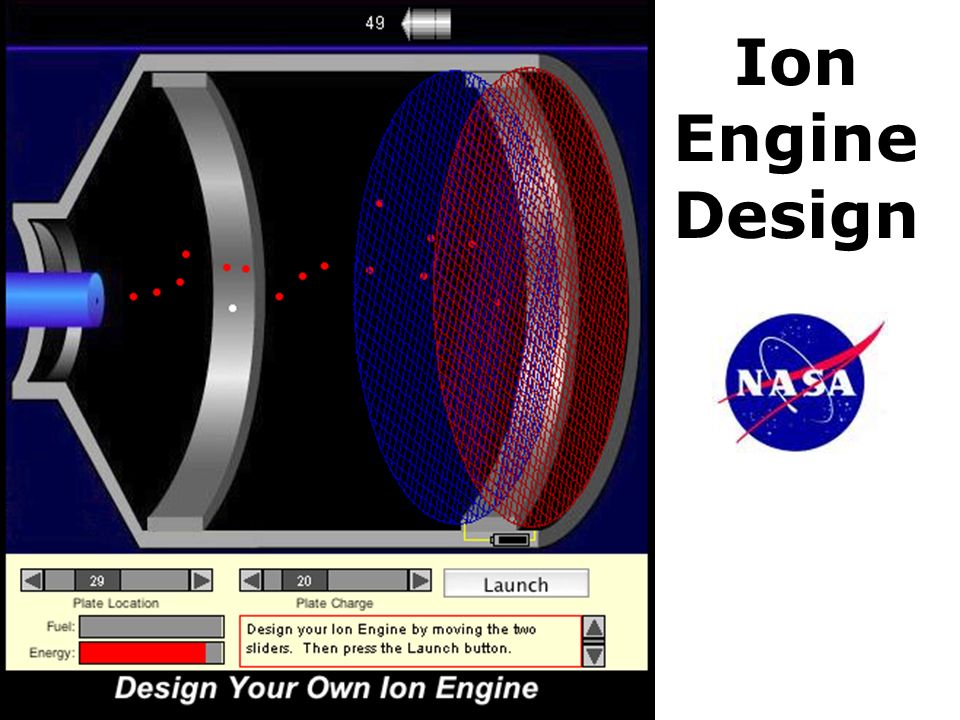Decrease Plate Location with left arrow

32,580
